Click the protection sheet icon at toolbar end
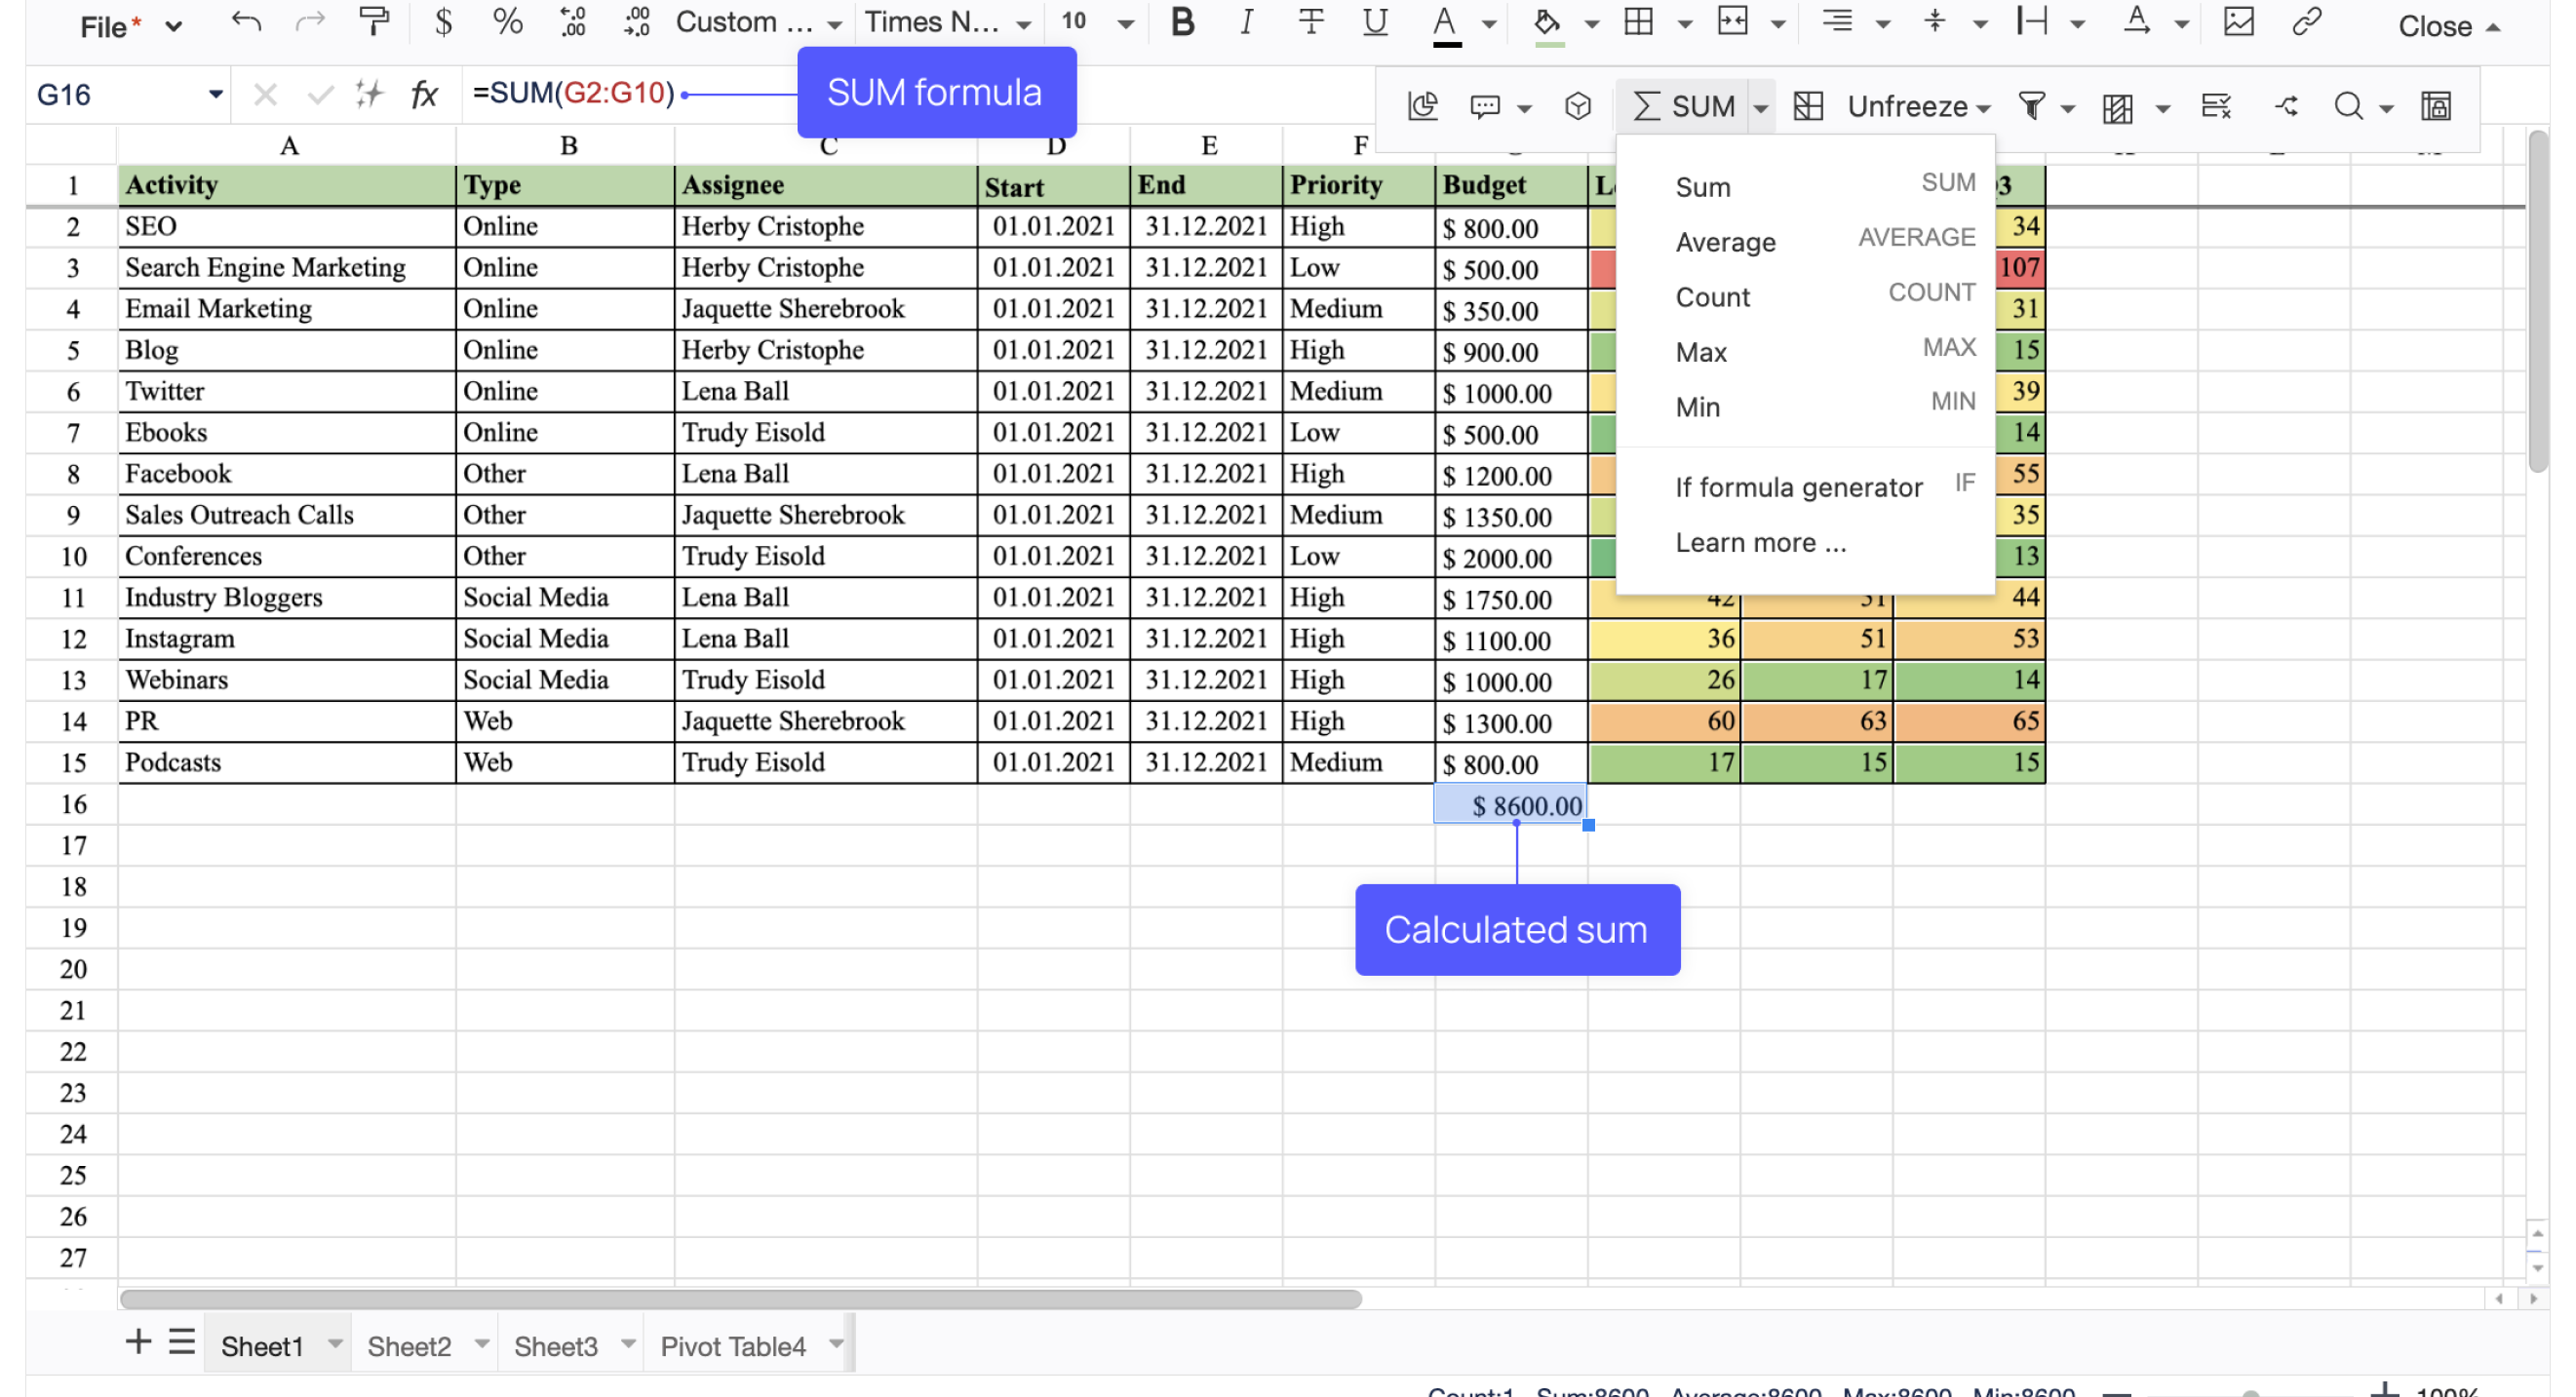 point(2436,106)
